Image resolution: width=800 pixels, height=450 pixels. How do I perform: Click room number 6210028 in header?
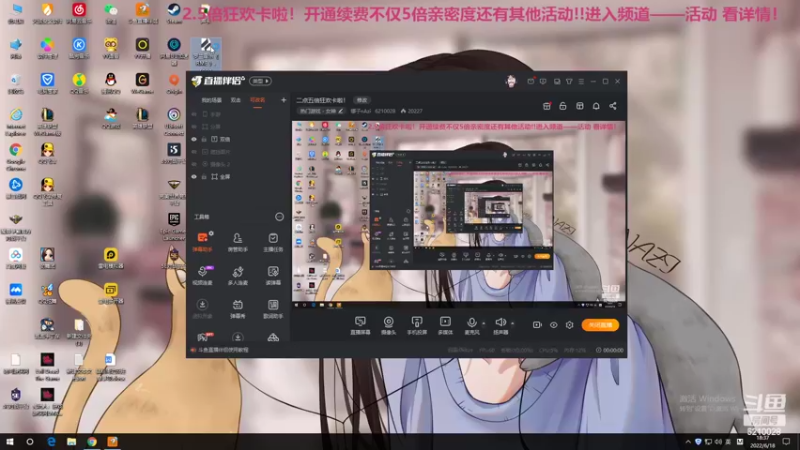(385, 111)
